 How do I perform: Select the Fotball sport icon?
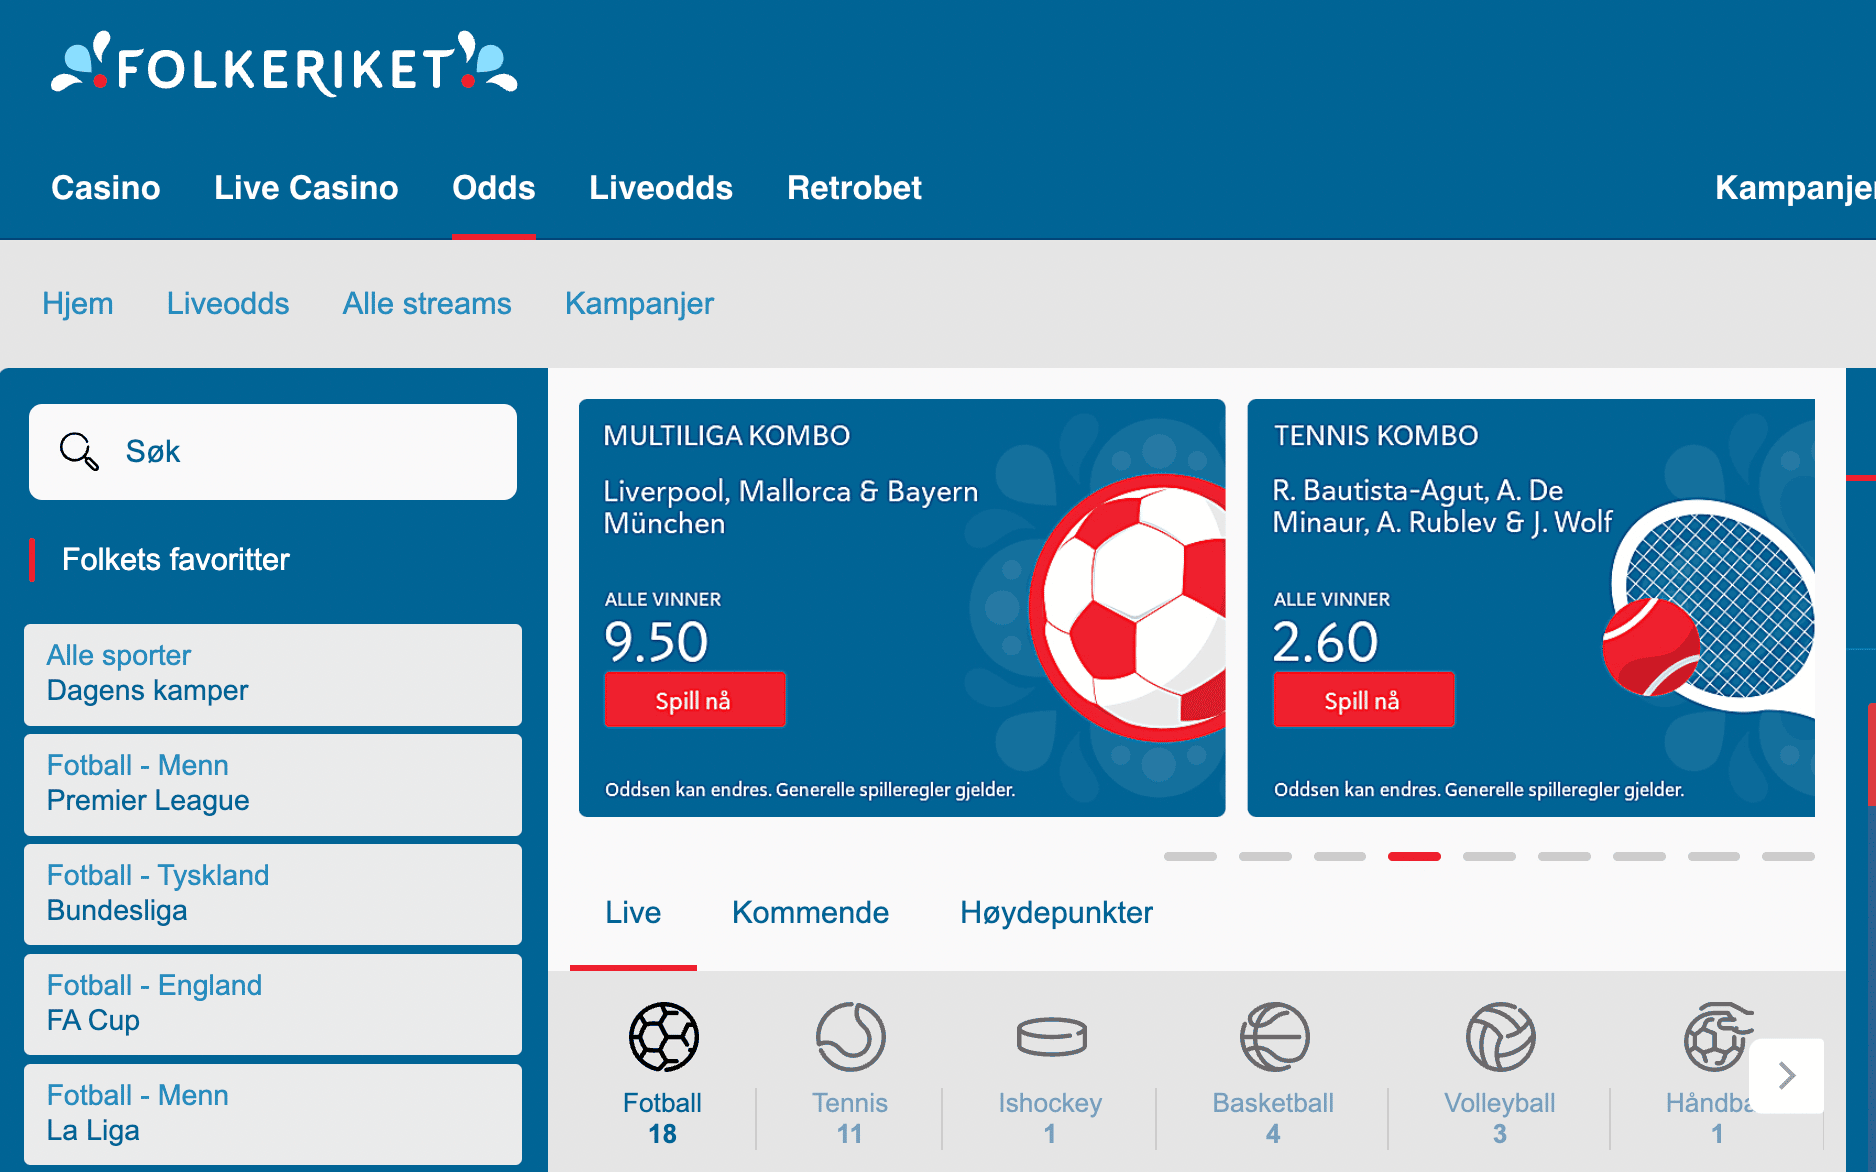[662, 1037]
